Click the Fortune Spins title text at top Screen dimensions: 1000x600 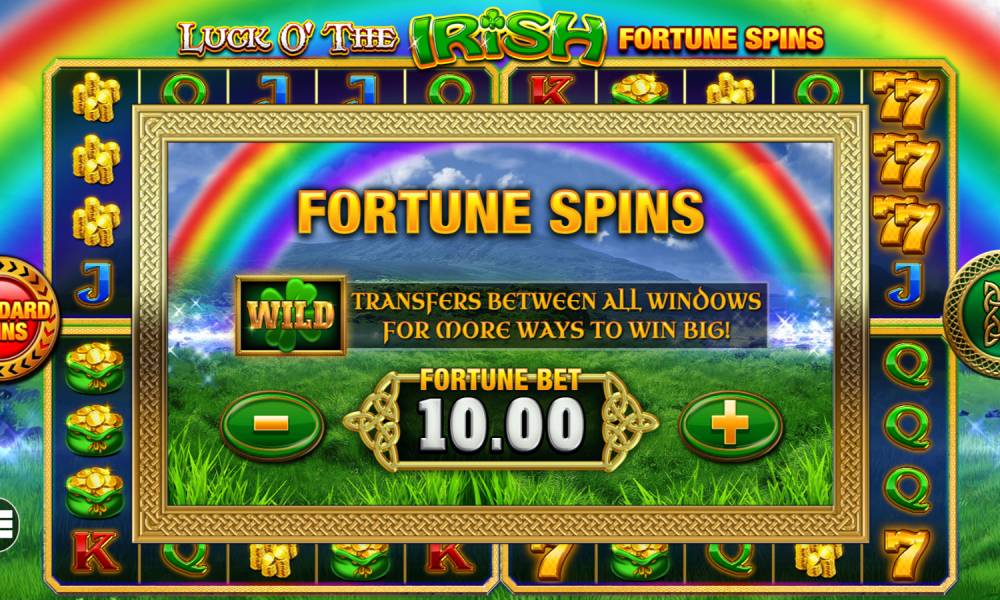coord(721,40)
